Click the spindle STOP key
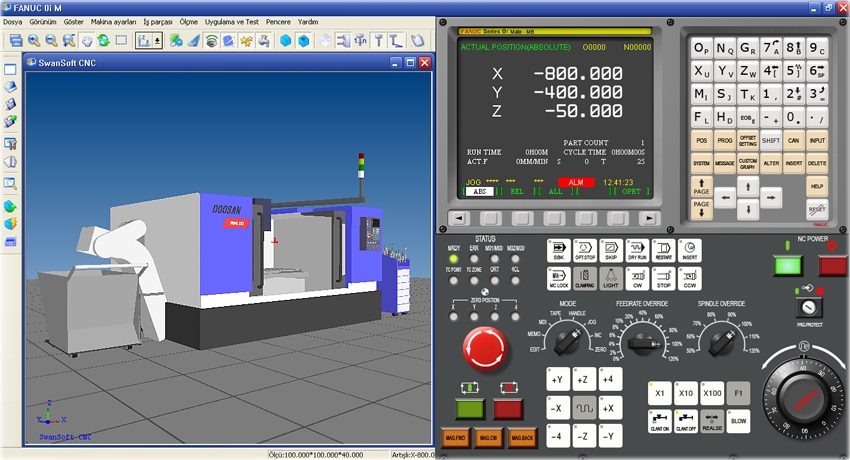The image size is (850, 460). (x=664, y=278)
